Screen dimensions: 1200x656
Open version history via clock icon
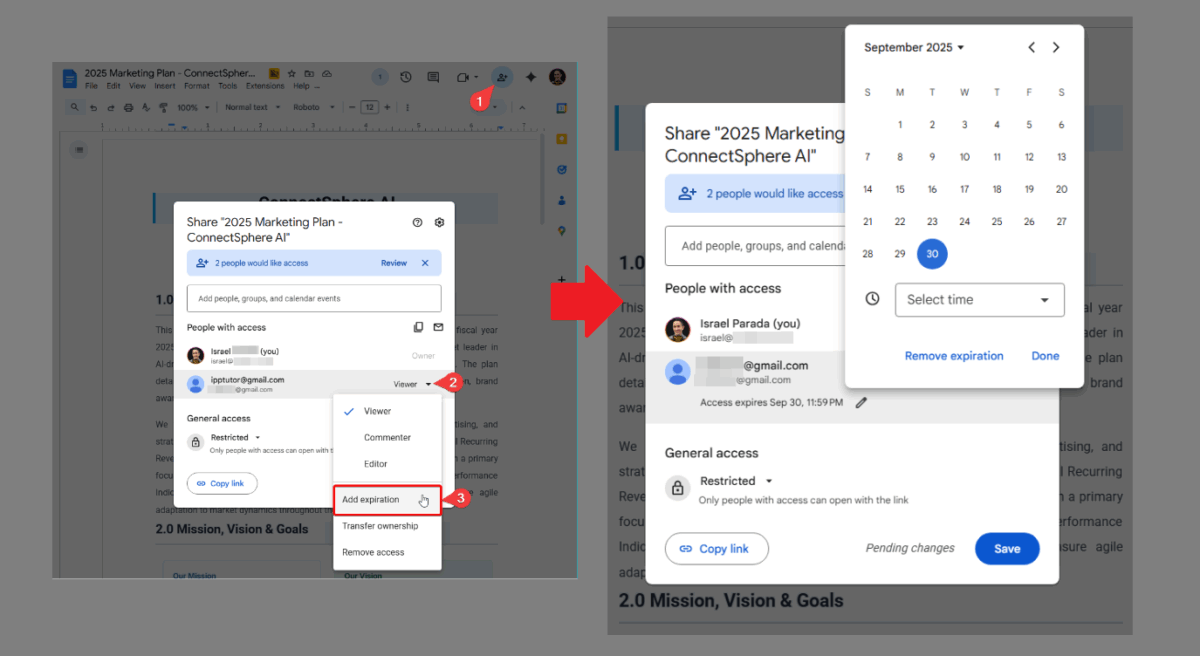404,77
